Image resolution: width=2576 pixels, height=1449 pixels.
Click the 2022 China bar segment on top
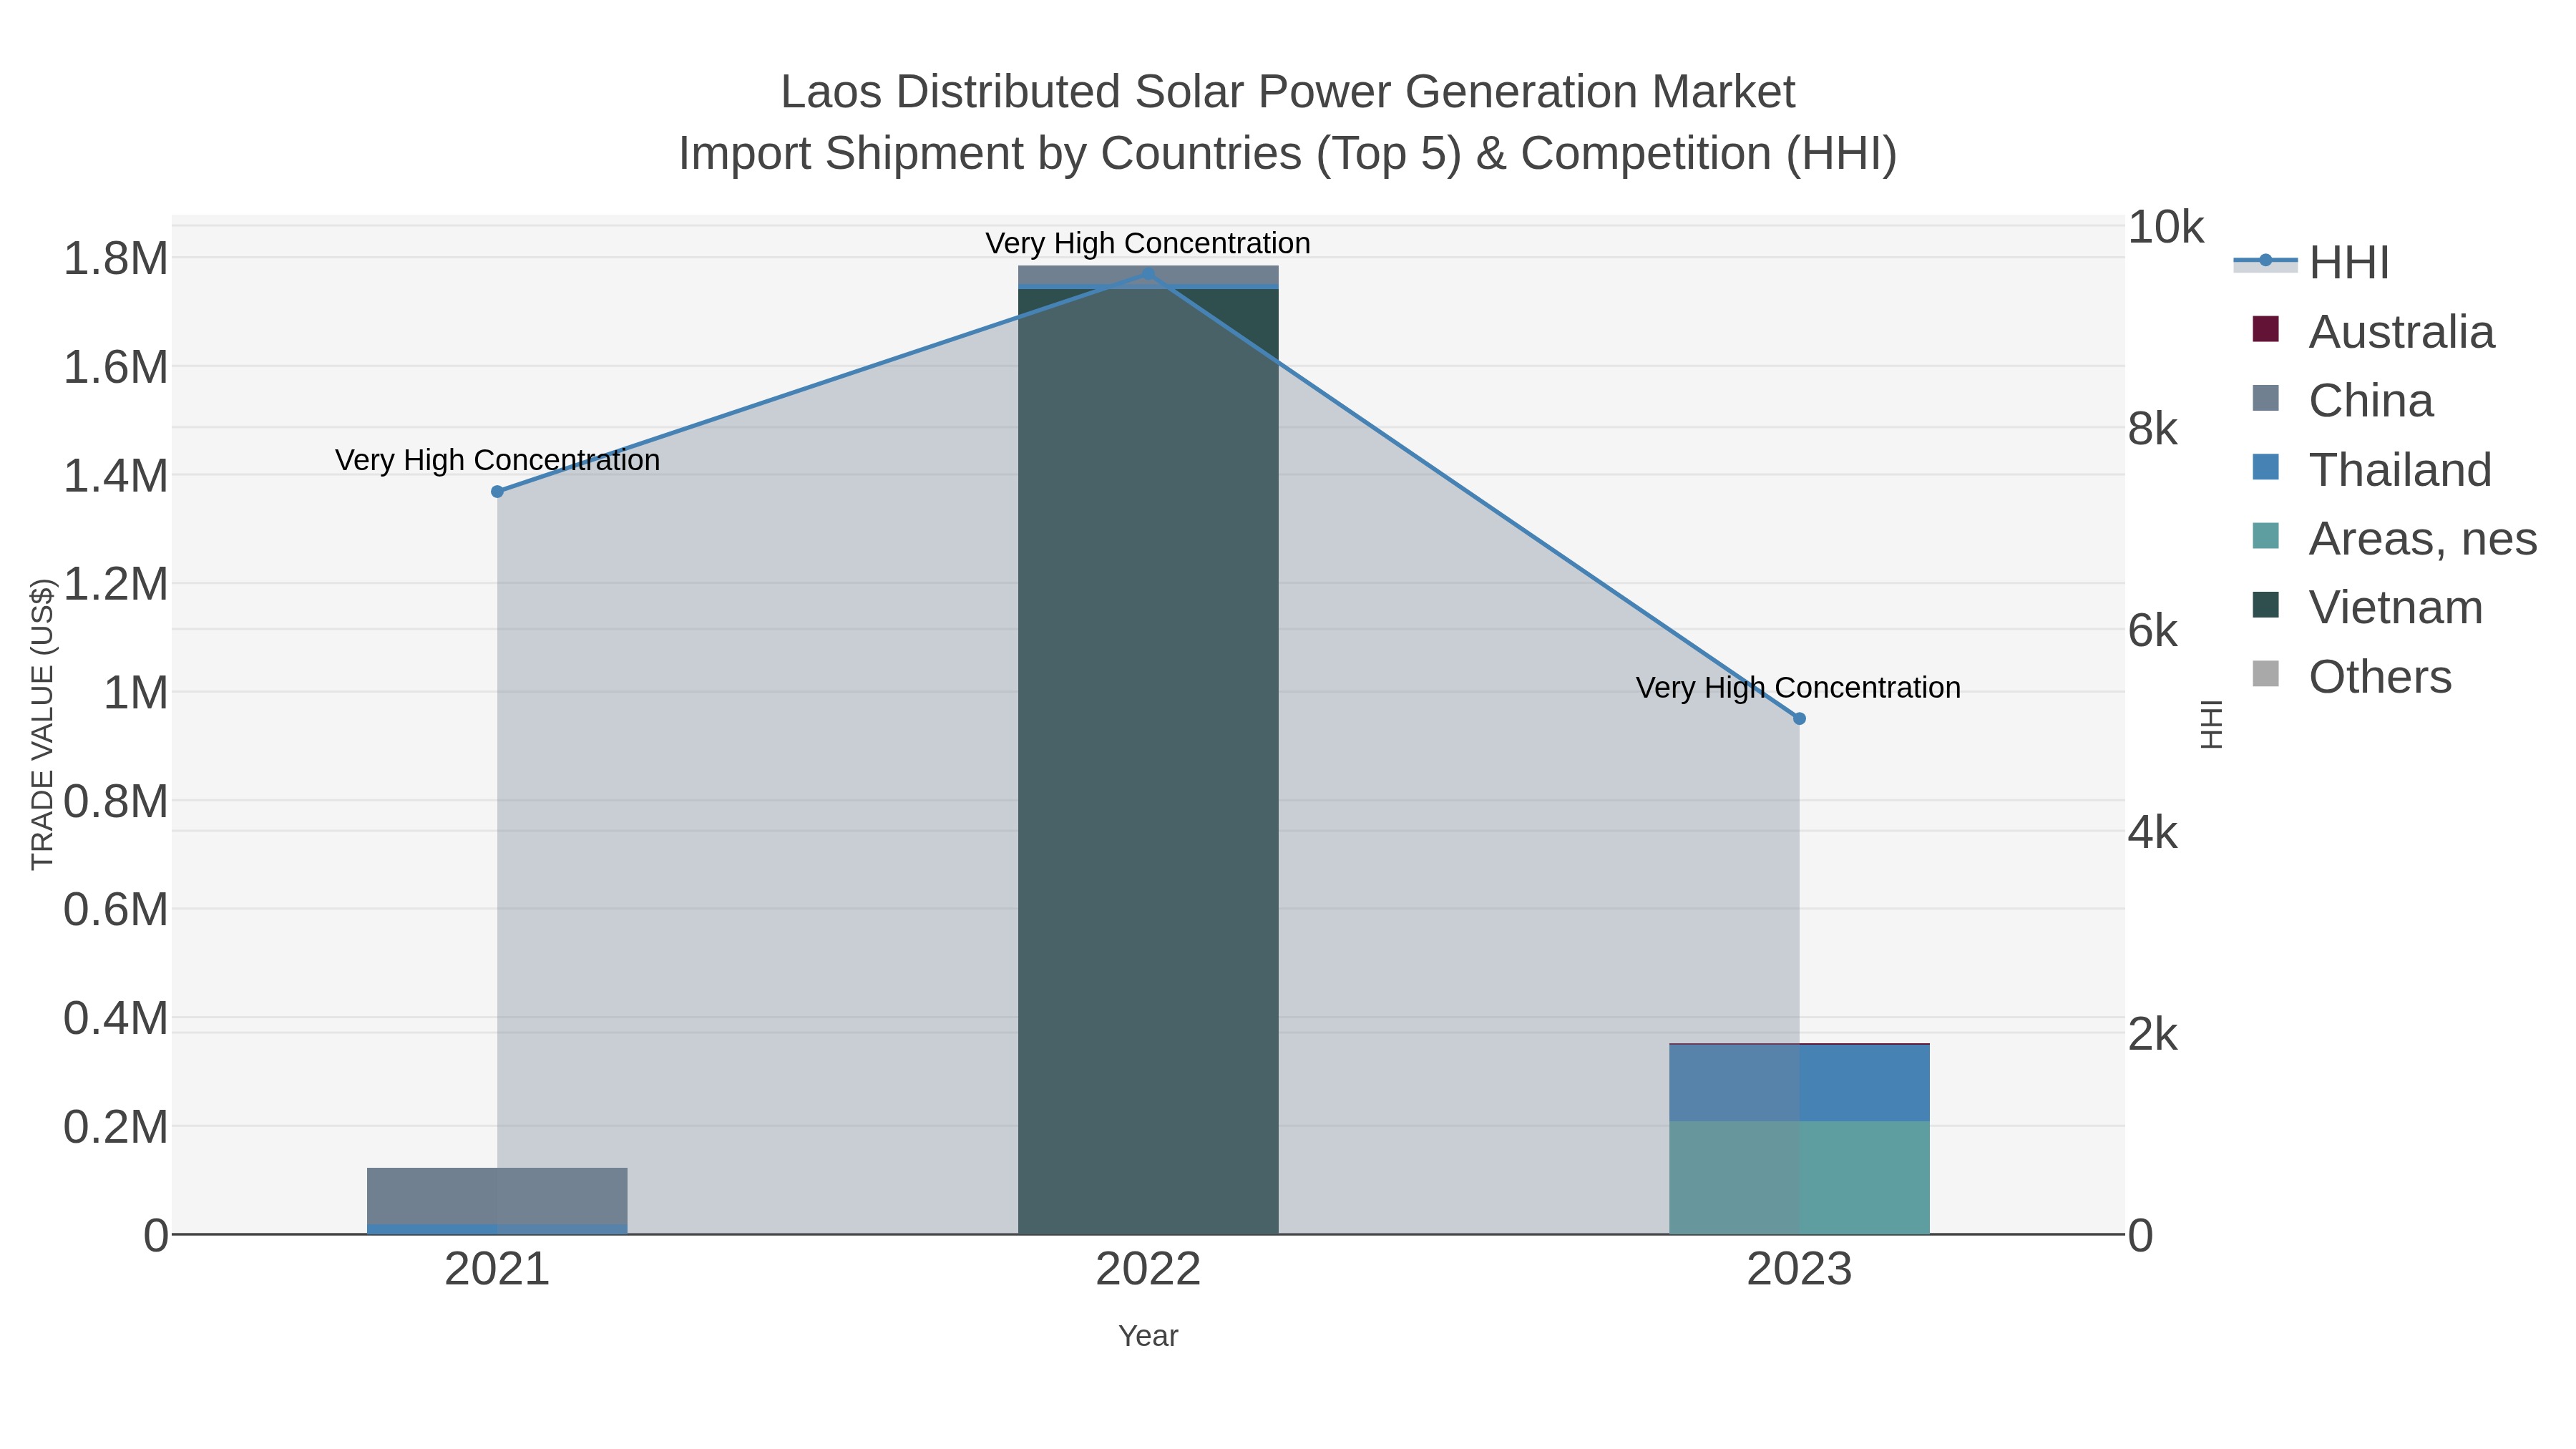click(1148, 275)
